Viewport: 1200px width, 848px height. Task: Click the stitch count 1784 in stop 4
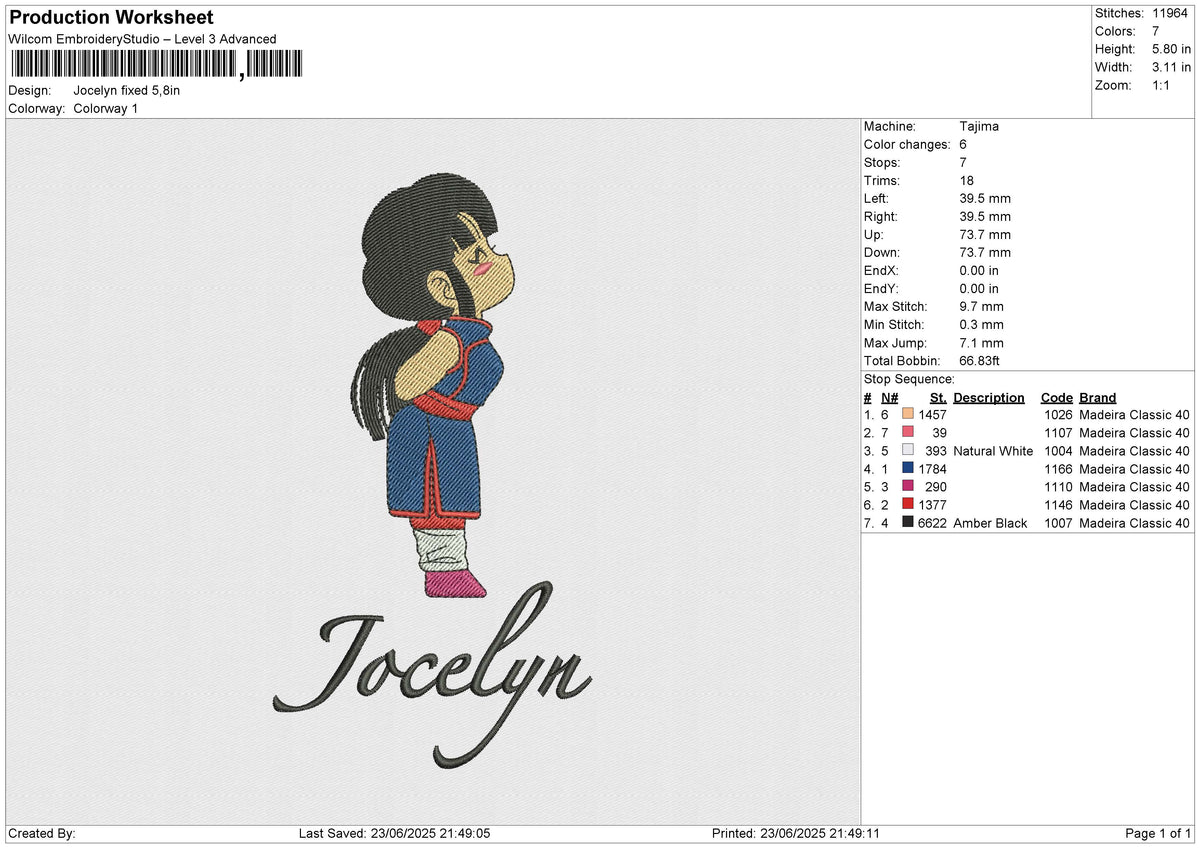tap(932, 468)
